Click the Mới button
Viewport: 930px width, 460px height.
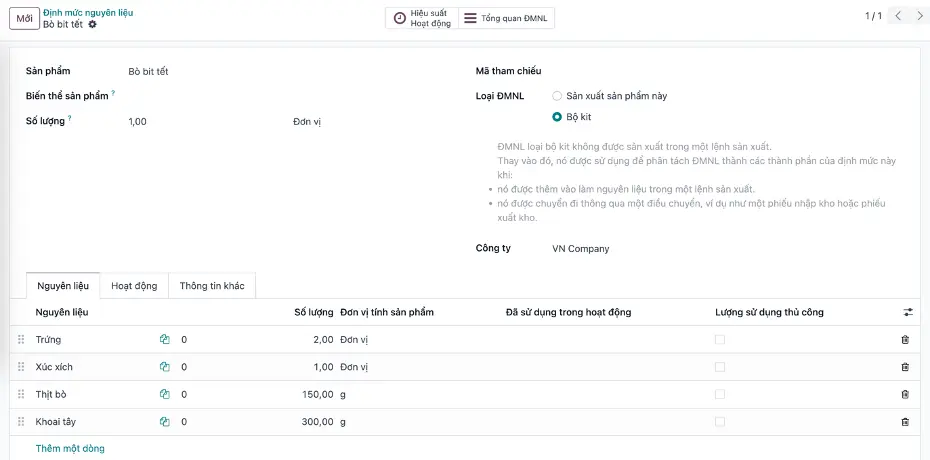coord(24,18)
